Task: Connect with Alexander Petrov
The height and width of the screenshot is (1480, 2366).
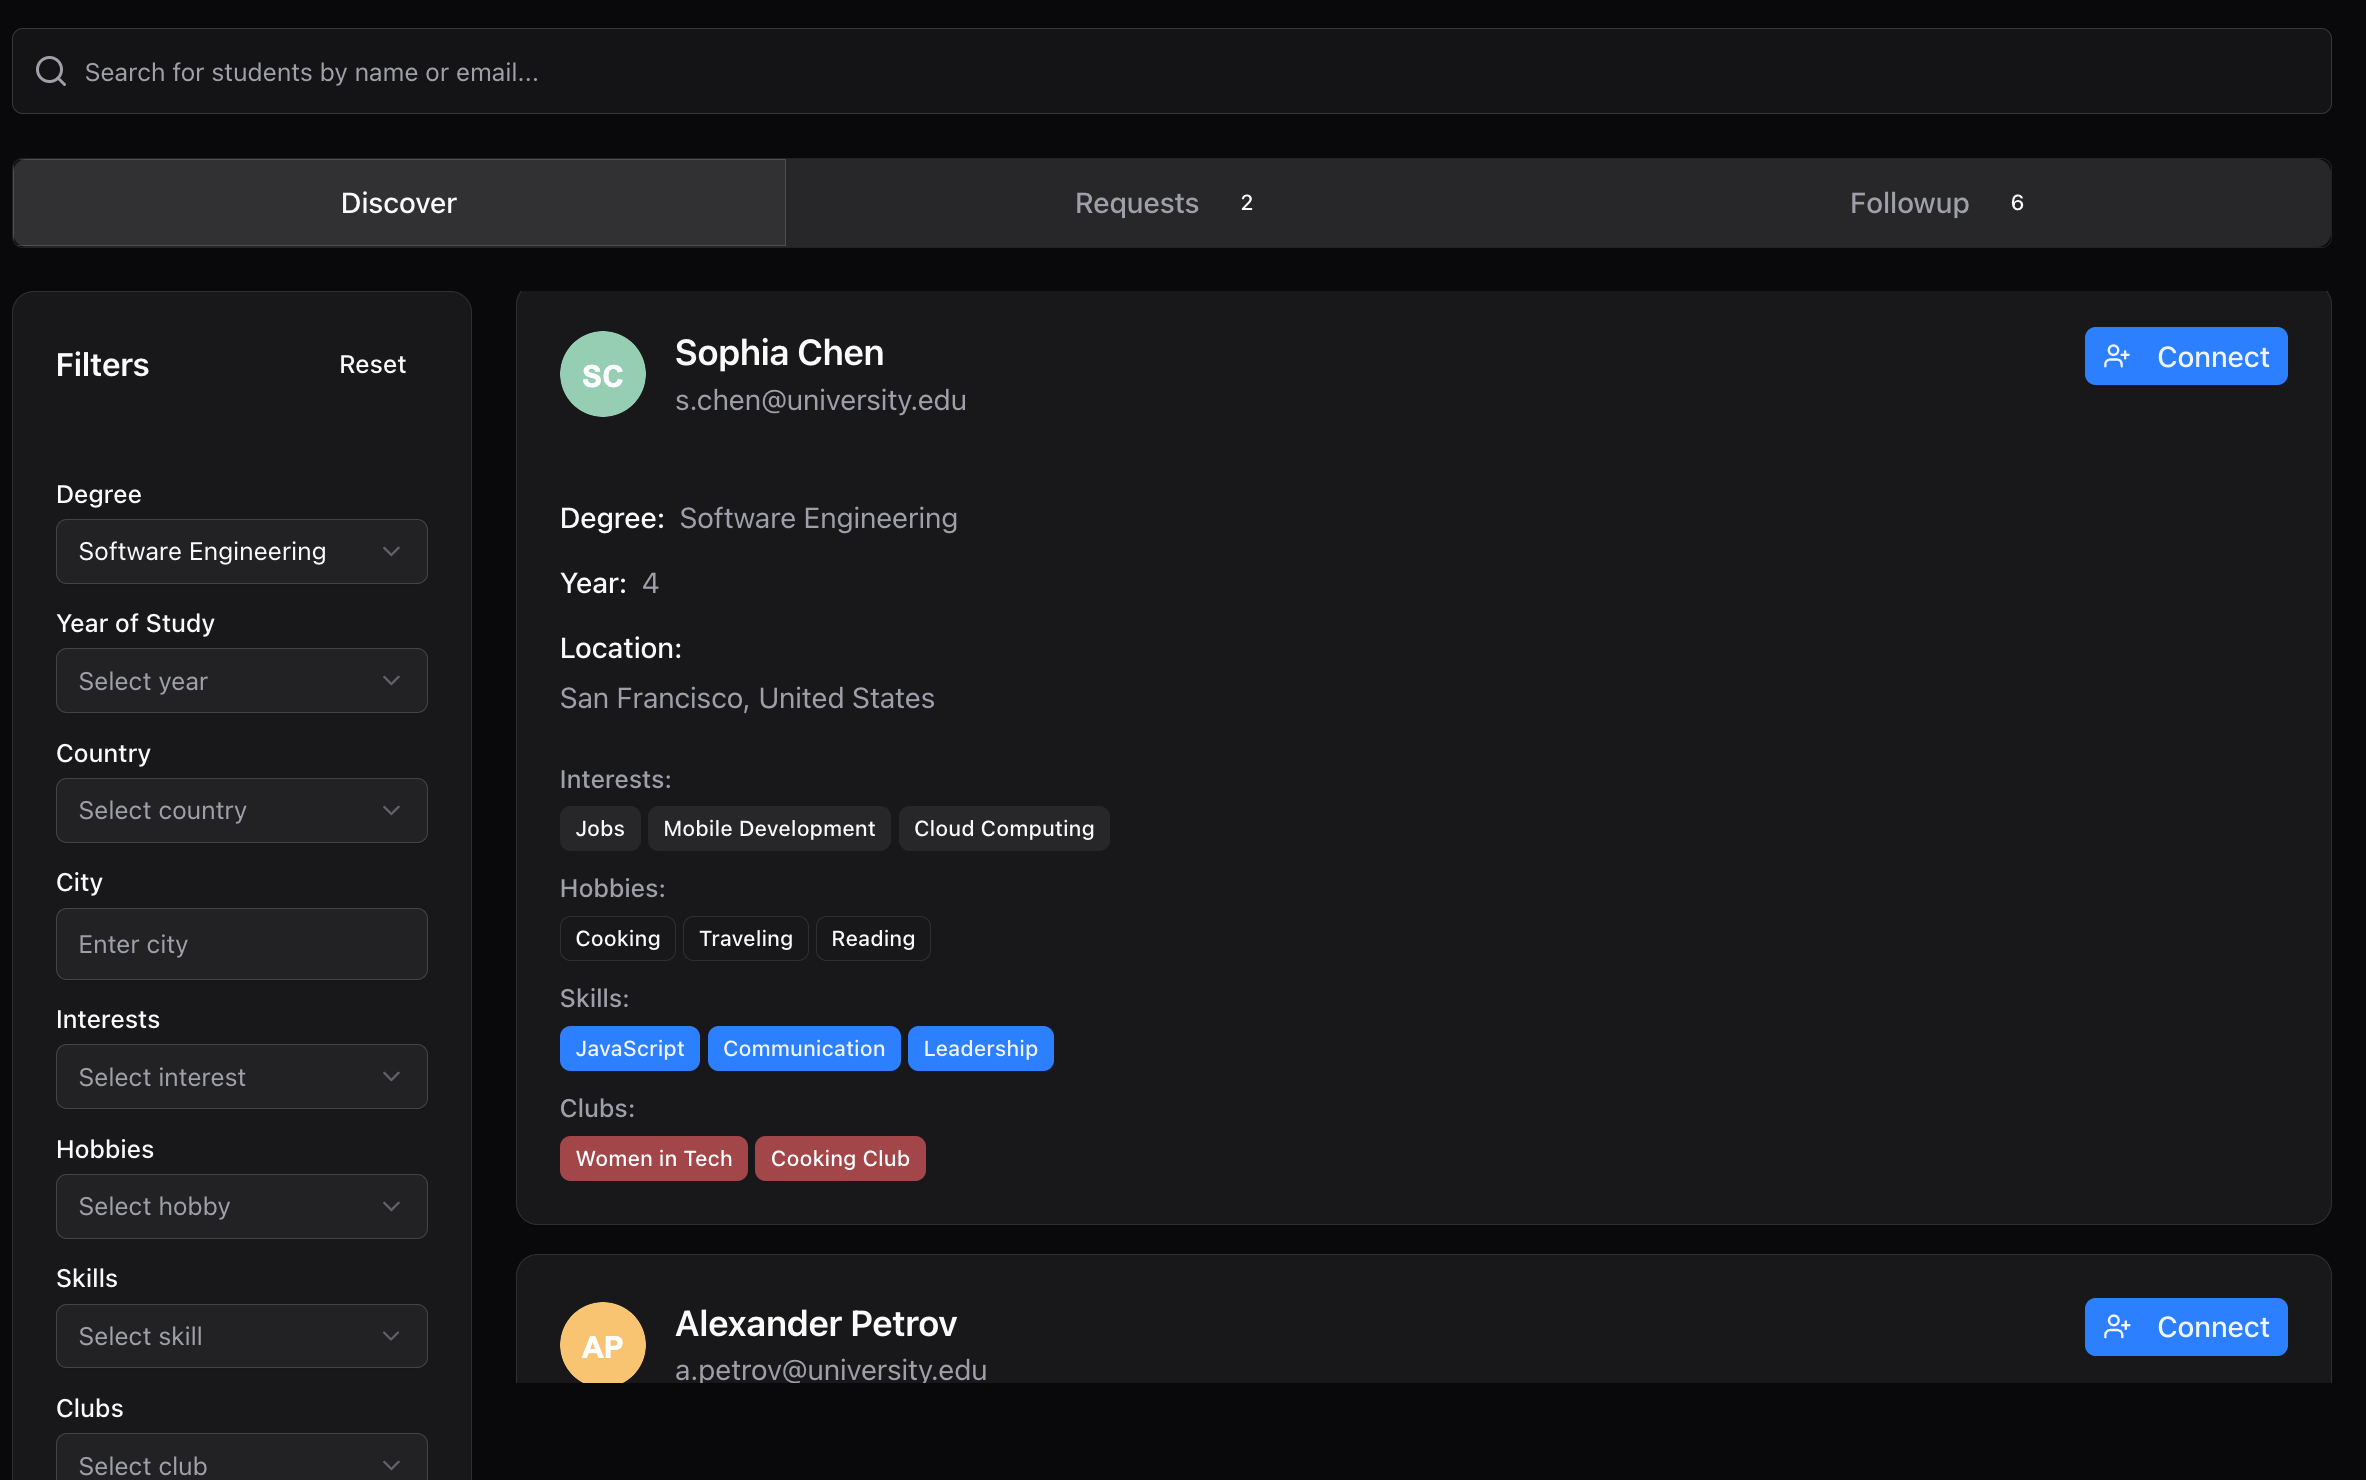Action: [x=2185, y=1326]
